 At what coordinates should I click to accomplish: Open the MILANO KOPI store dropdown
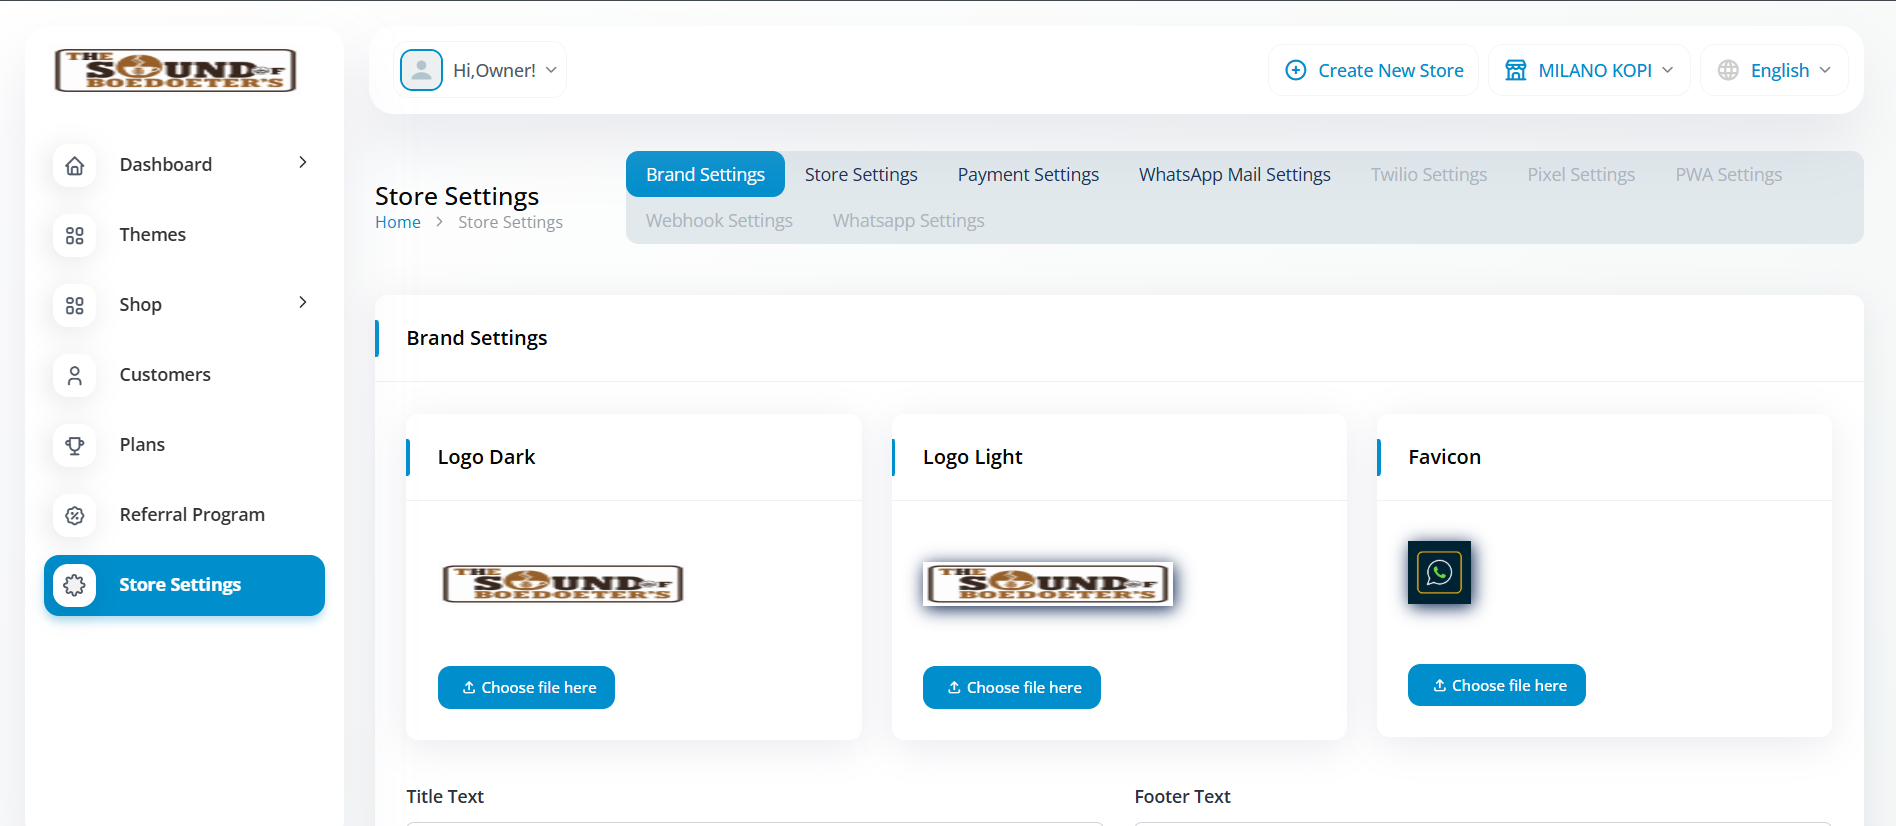coord(1589,70)
